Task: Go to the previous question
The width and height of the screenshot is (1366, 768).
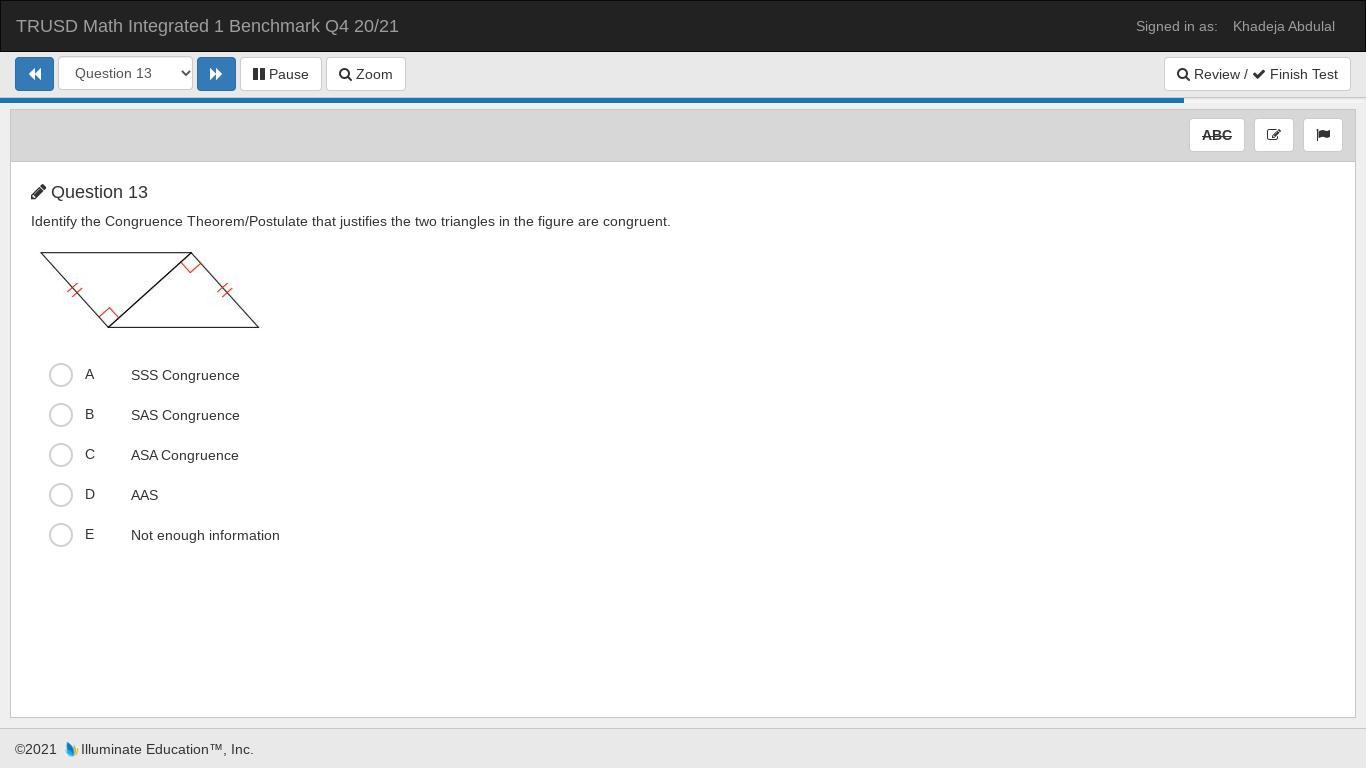Action: (34, 74)
